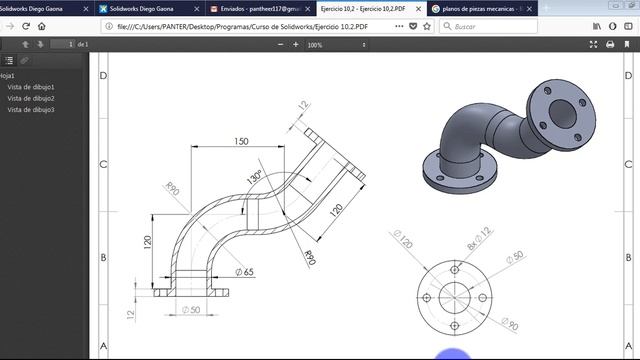Close Ejercicio 10,2 PDF tab

(418, 9)
